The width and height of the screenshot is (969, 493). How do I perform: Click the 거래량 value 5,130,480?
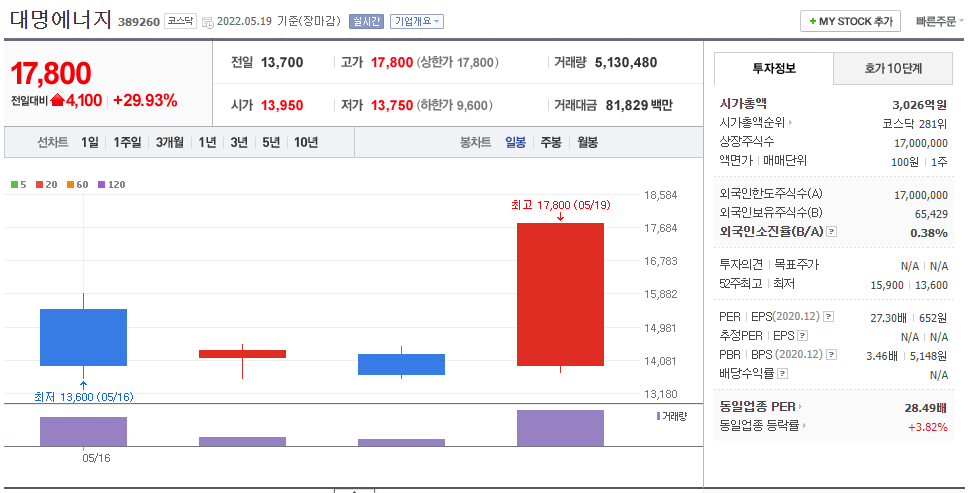pos(626,62)
